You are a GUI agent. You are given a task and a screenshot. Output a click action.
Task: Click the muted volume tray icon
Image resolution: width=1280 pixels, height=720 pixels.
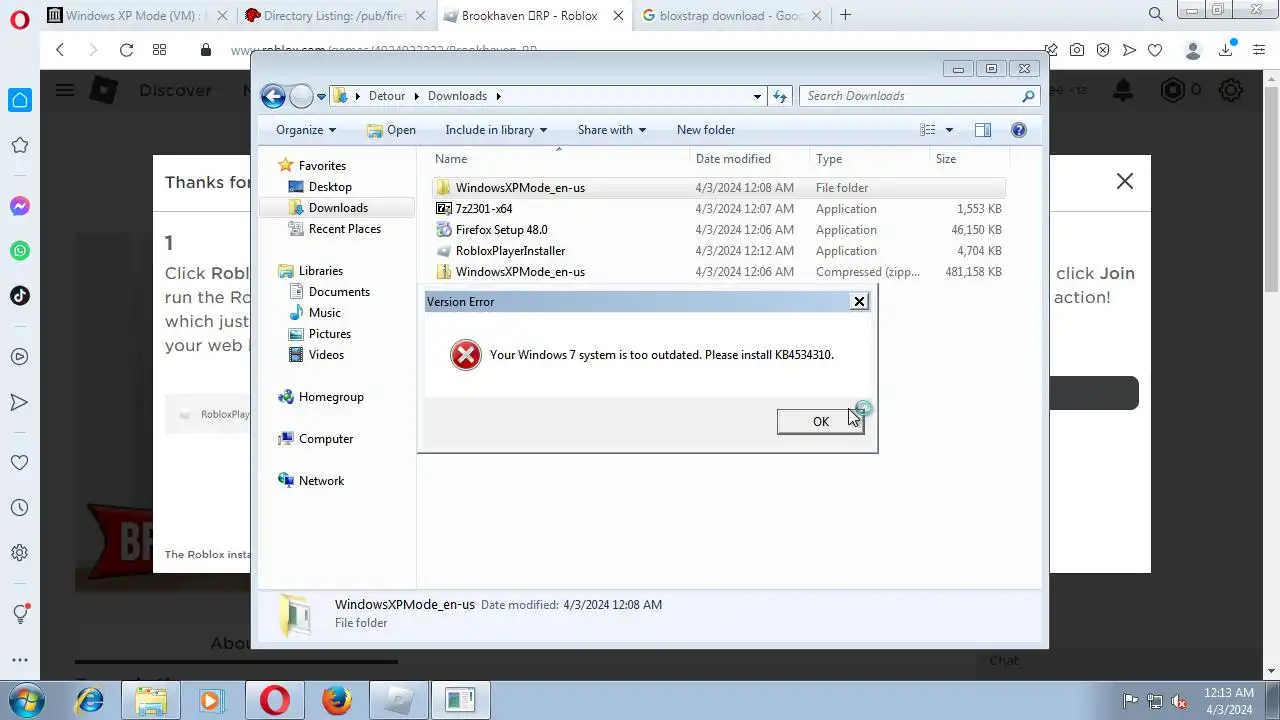click(1180, 701)
